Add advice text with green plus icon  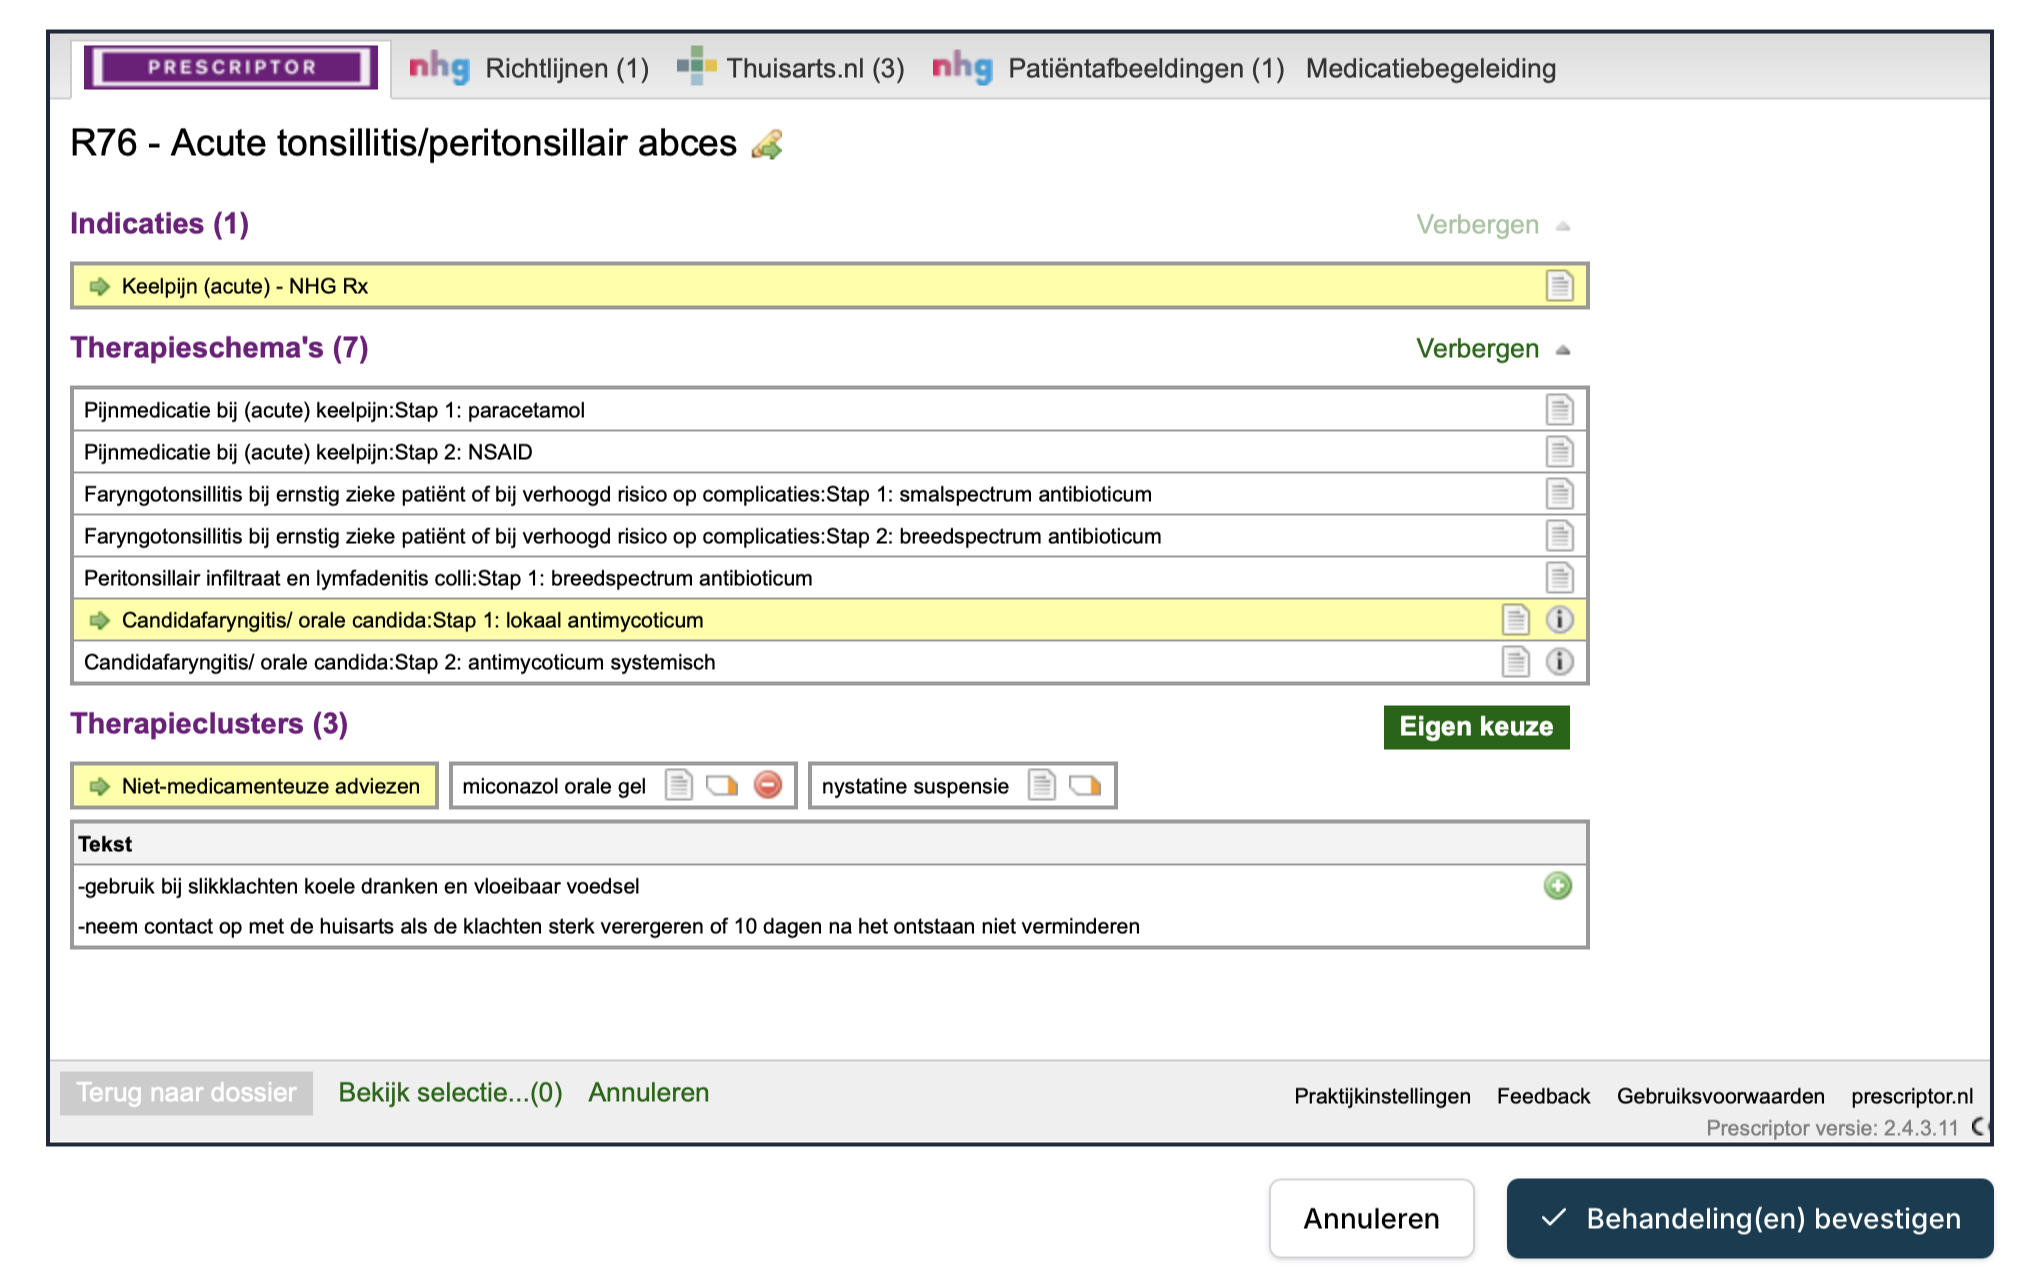pyautogui.click(x=1557, y=886)
